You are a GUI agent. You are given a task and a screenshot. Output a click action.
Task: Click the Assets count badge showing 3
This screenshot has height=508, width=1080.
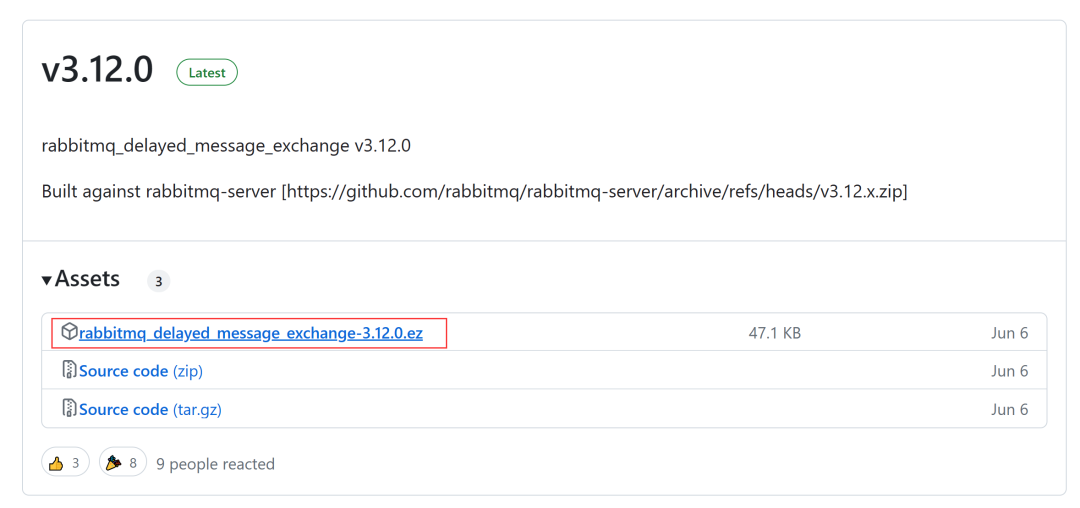[x=158, y=281]
